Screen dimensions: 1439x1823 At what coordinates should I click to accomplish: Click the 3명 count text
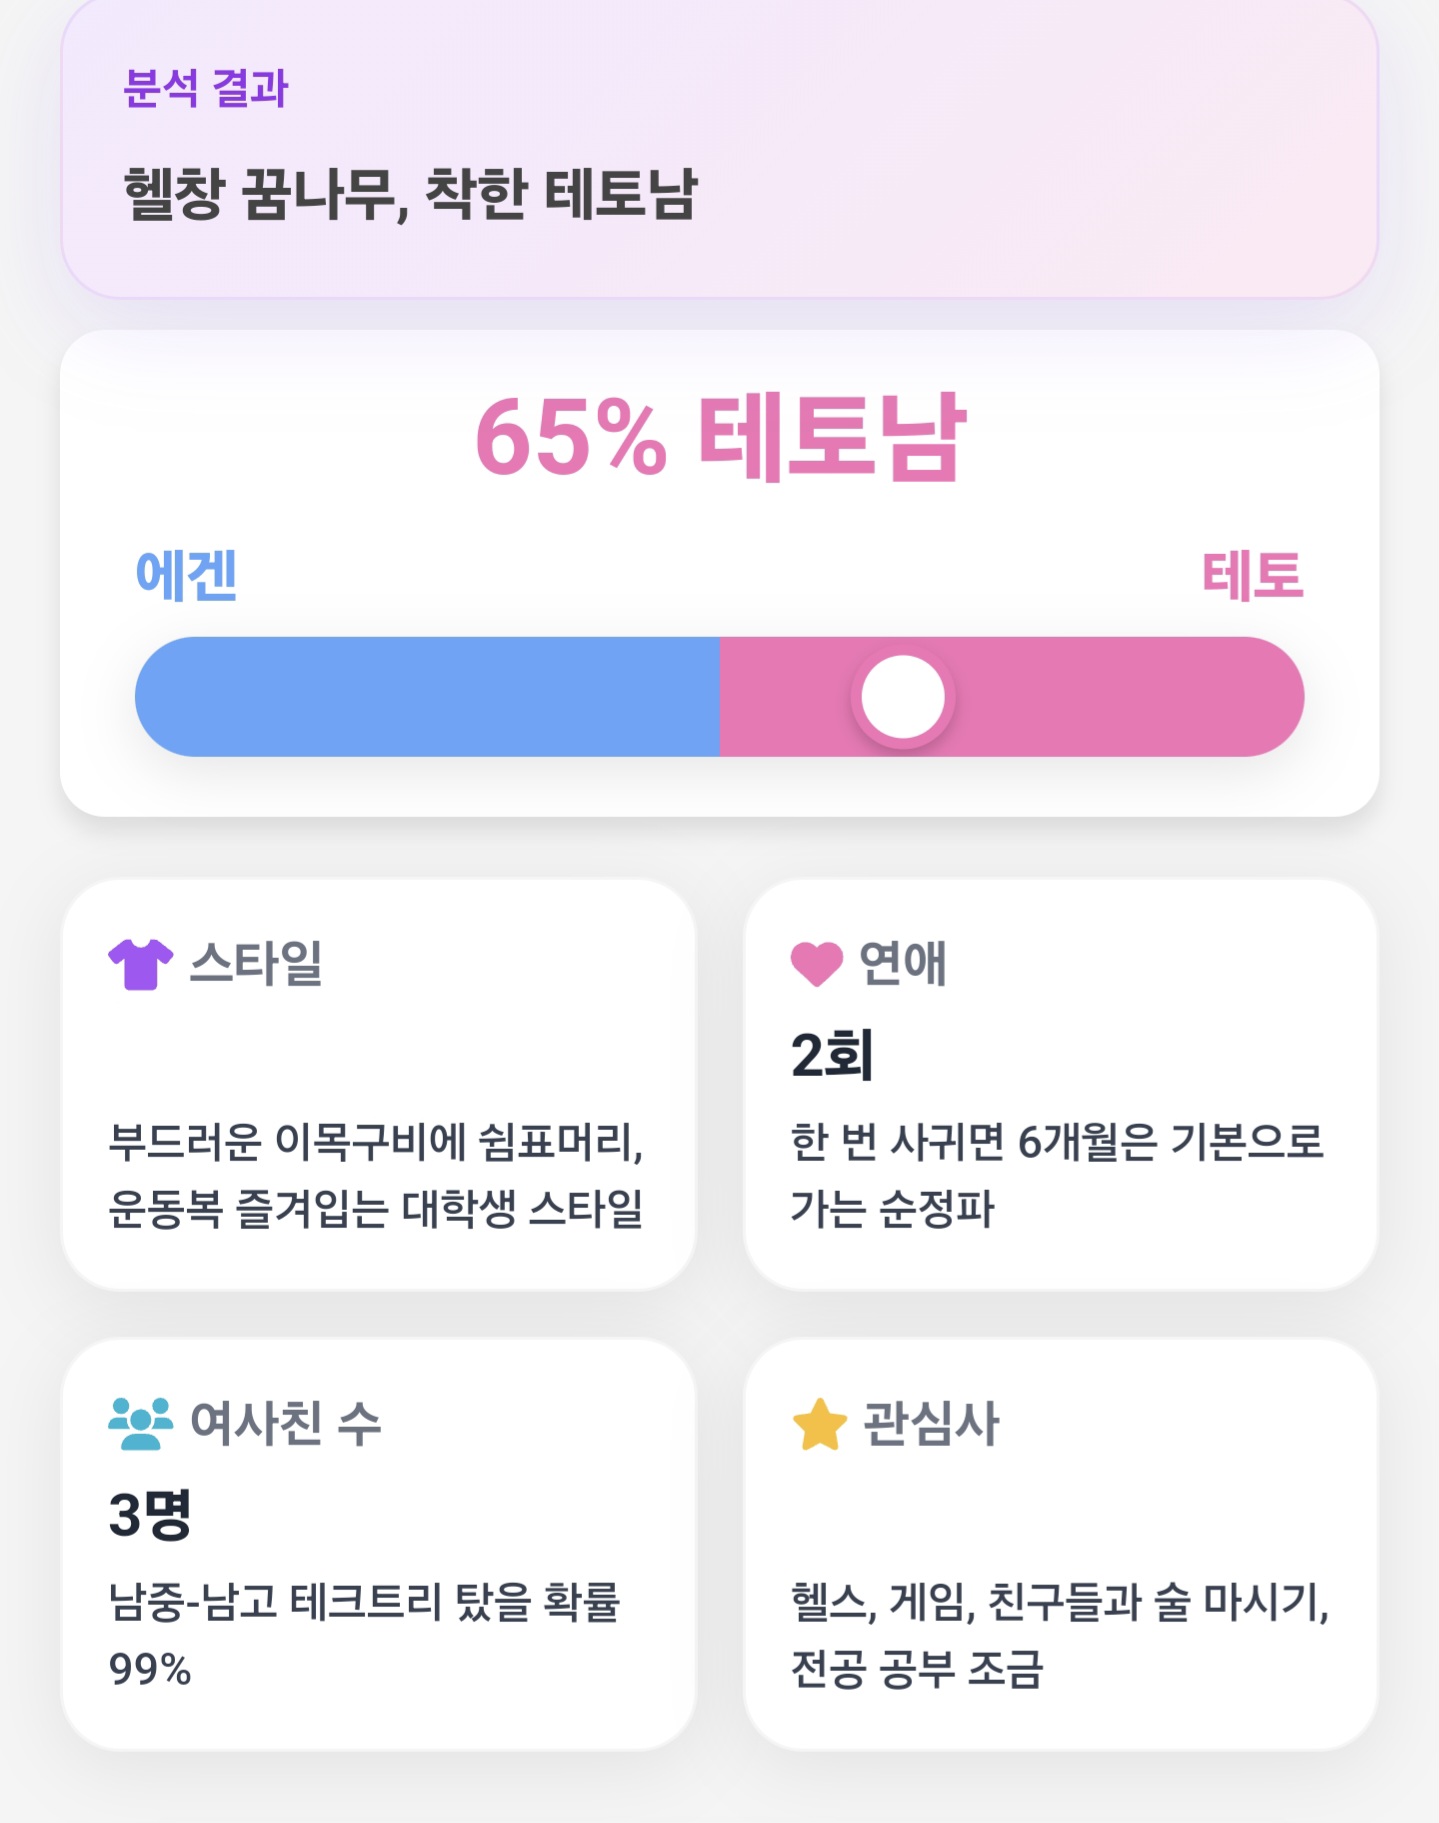tap(150, 1514)
